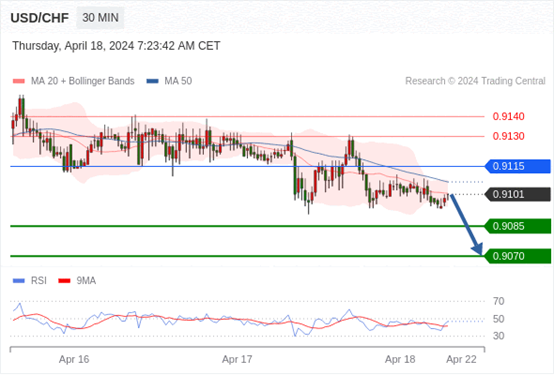Click the Apr 17 date axis label
The height and width of the screenshot is (375, 554).
pyautogui.click(x=237, y=359)
